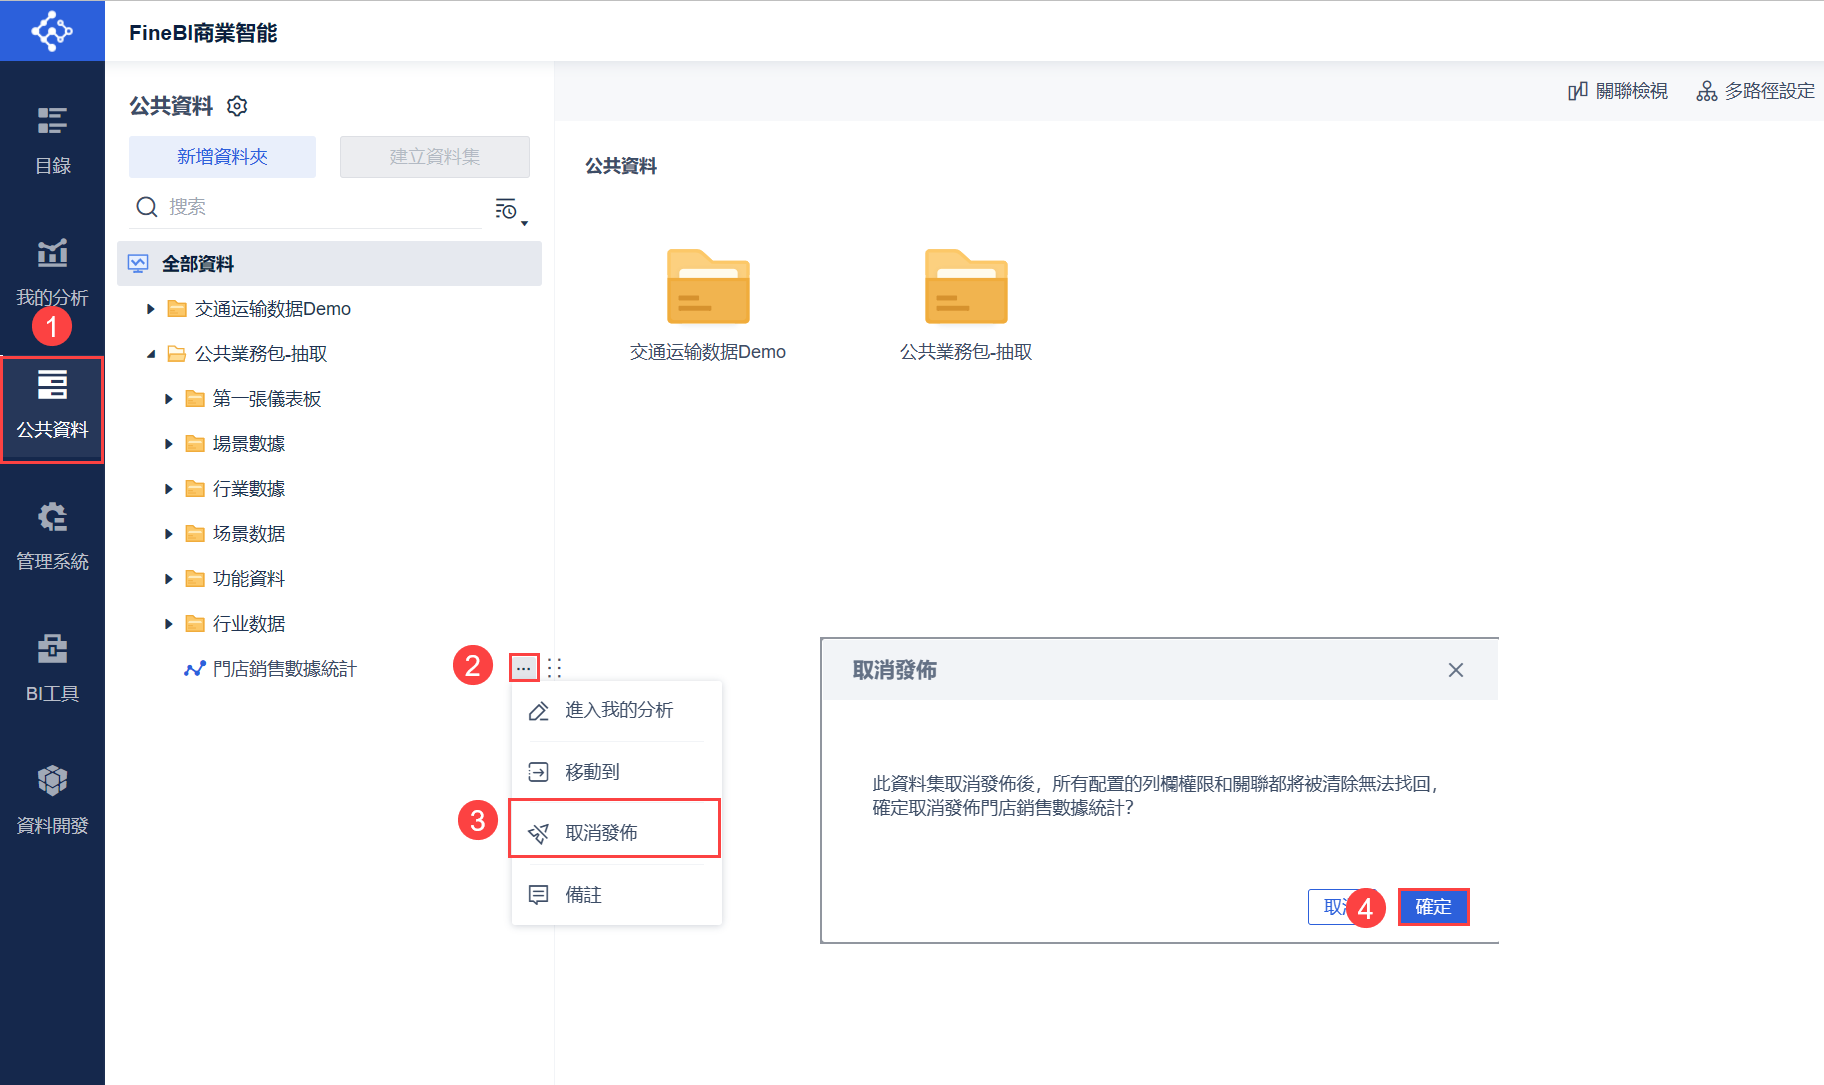
Task: Open 我的分析 in the sidebar
Action: click(x=52, y=272)
